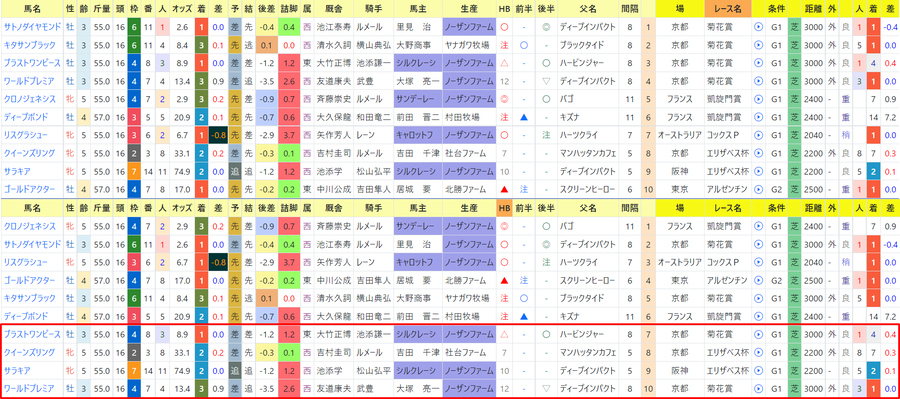Click black -0.8 cell in upper table
This screenshot has height=399, width=900.
coord(218,135)
